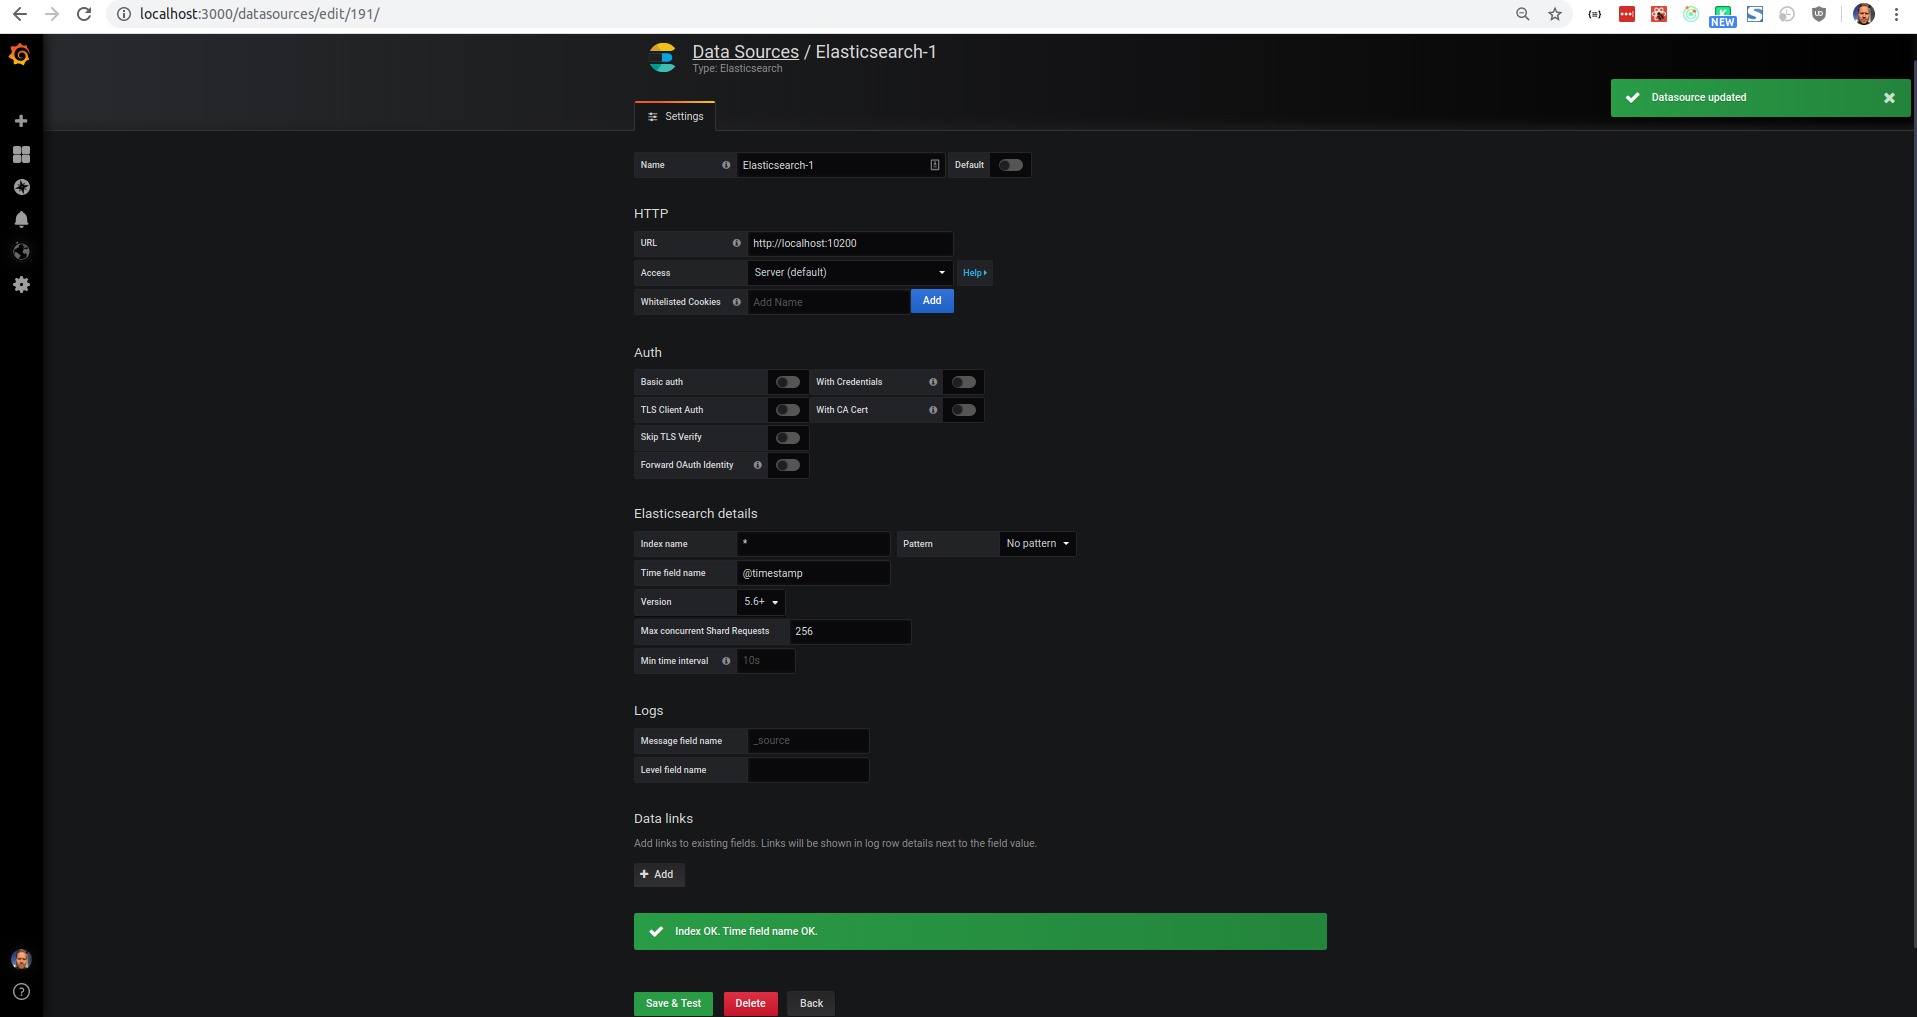Click the uBlock Origin extension shield icon

pos(1819,14)
